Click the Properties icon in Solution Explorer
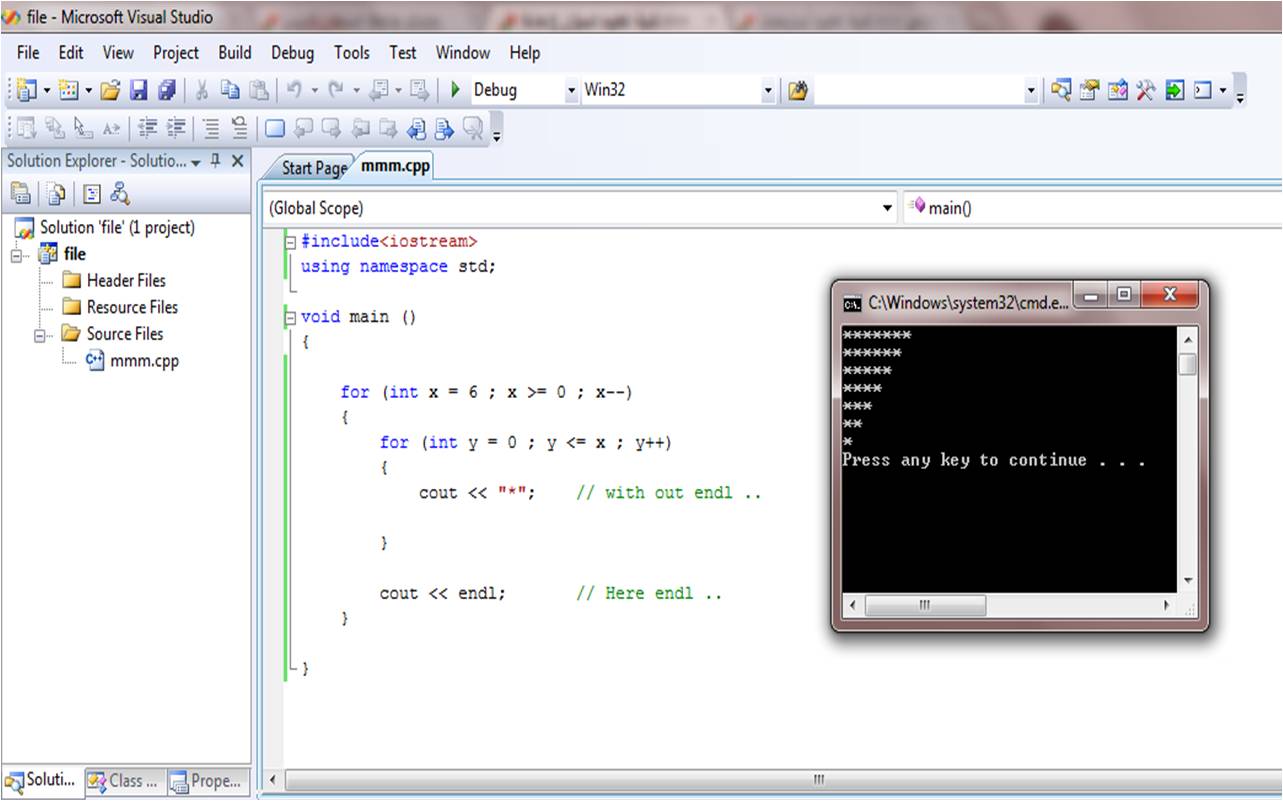Screen dimensions: 1283x801 [x=20, y=194]
